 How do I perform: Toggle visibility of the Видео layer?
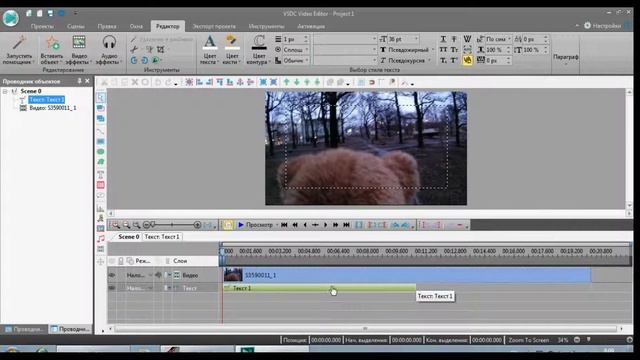(x=112, y=276)
